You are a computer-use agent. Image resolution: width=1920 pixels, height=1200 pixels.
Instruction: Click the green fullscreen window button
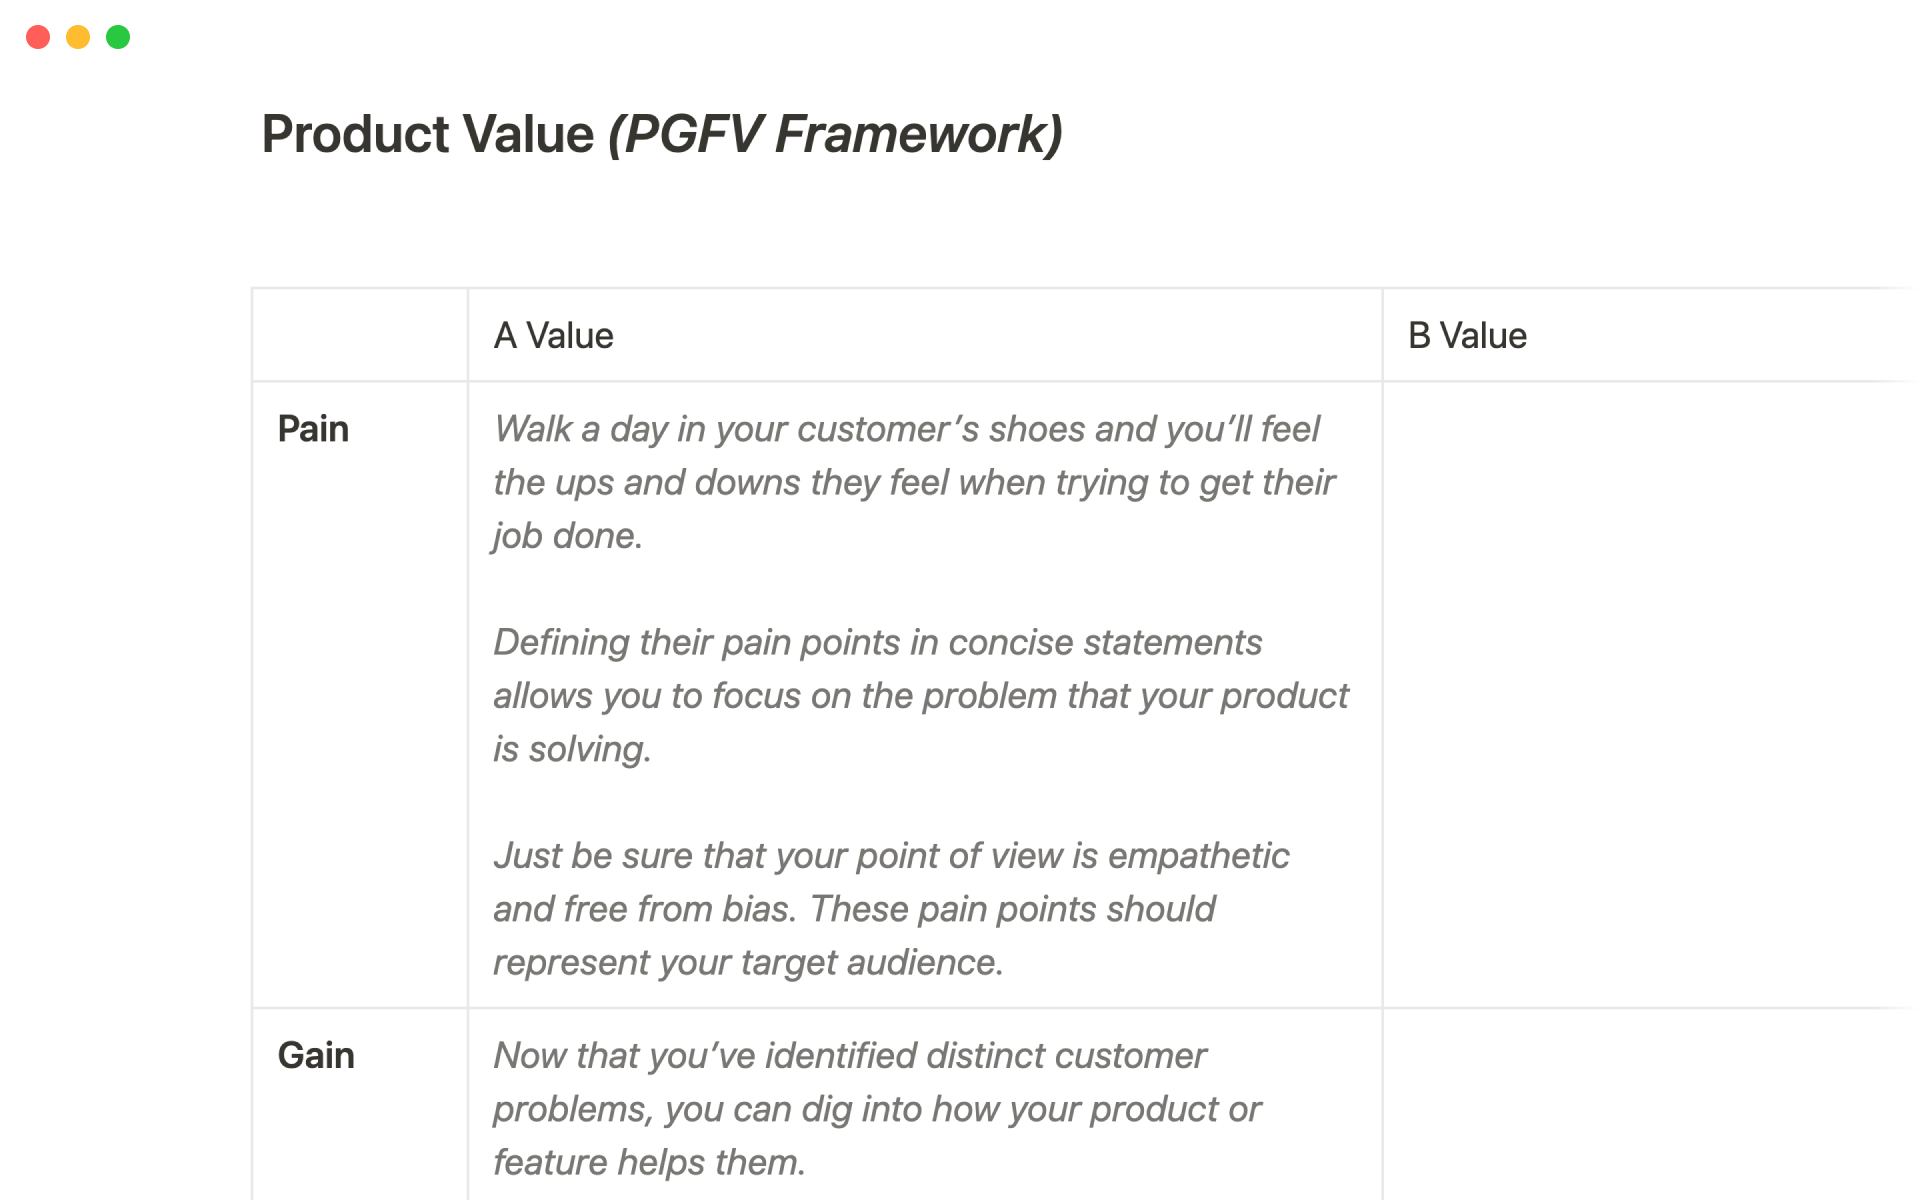[118, 37]
